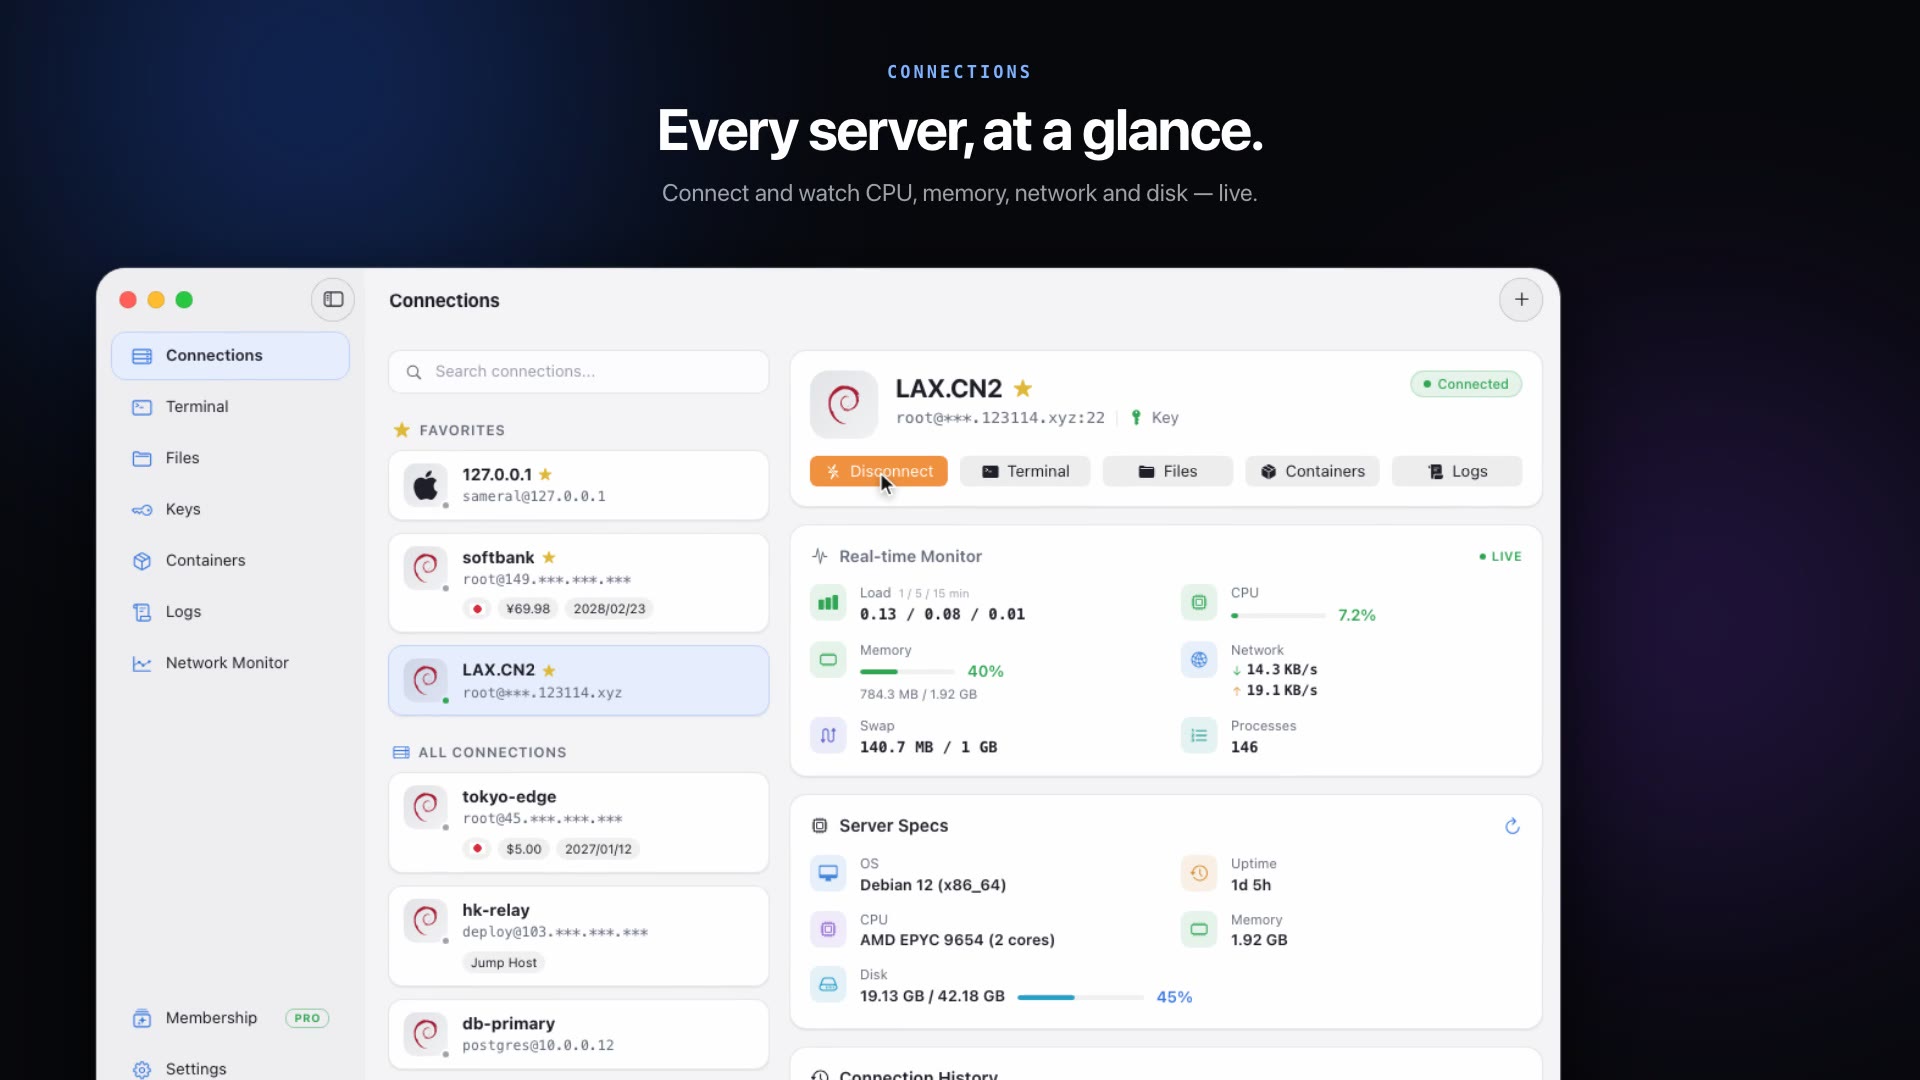1920x1080 pixels.
Task: Refresh the Server Specs panel
Action: pyautogui.click(x=1512, y=826)
